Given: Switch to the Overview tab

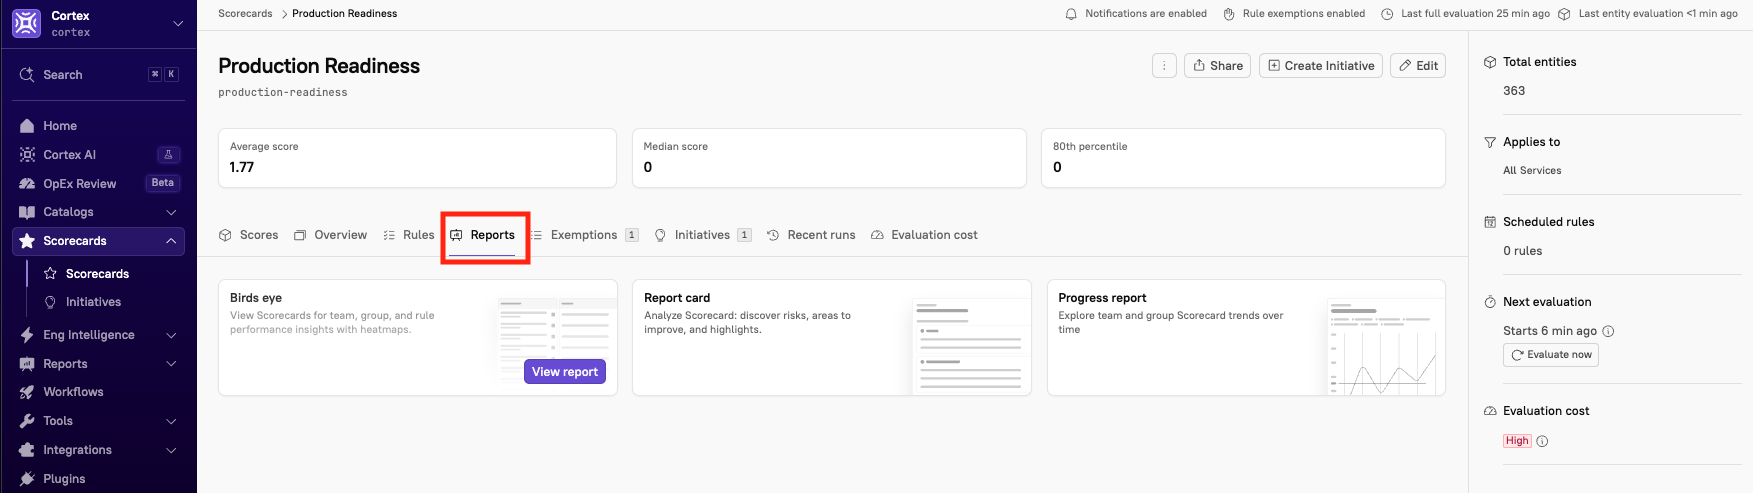Looking at the screenshot, I should [x=330, y=235].
